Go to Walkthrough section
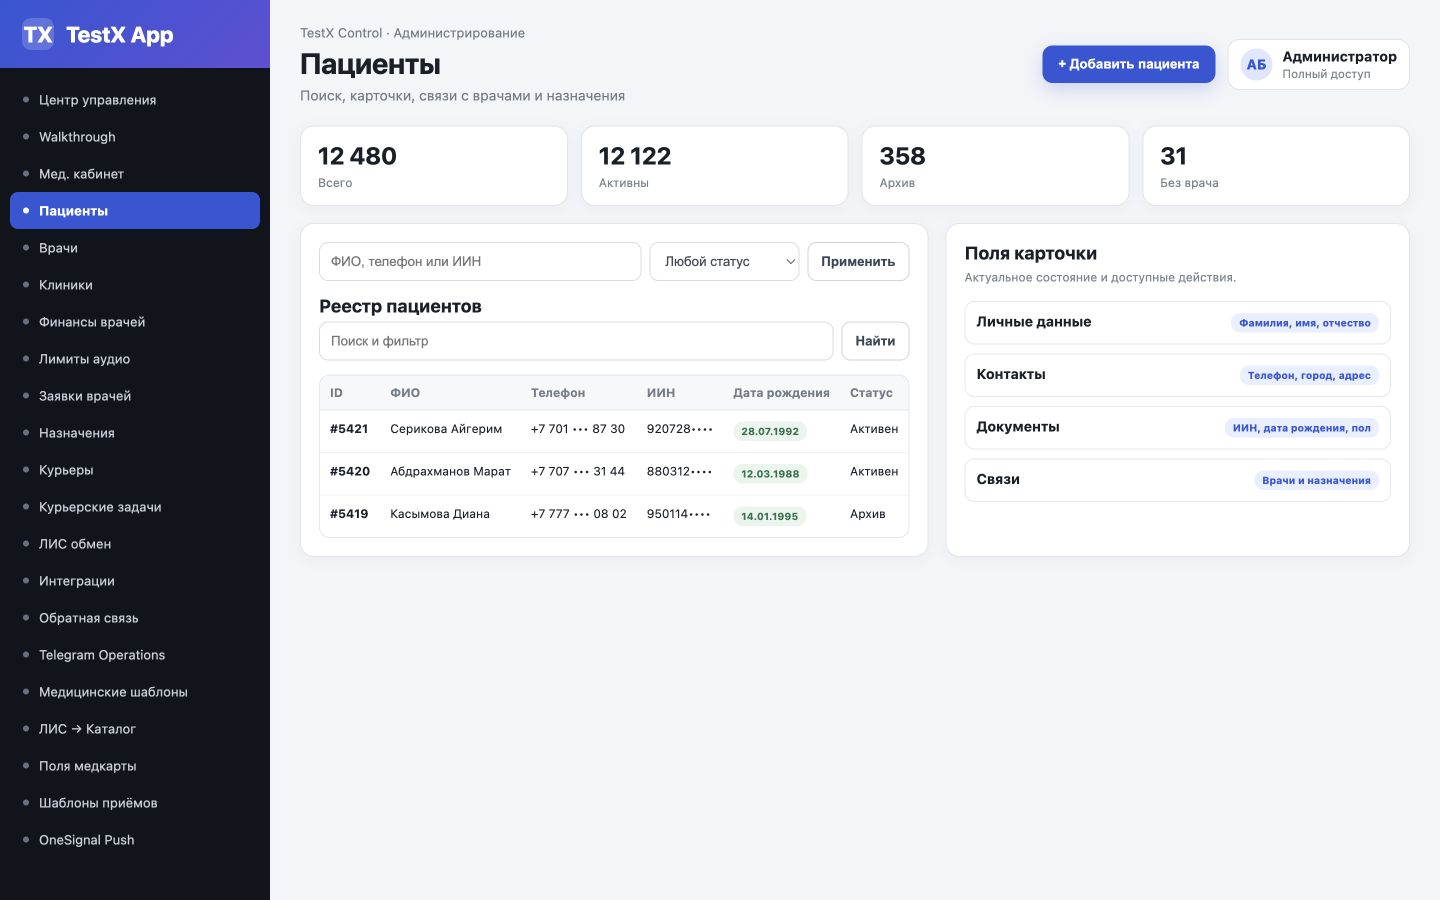Image resolution: width=1440 pixels, height=900 pixels. (135, 137)
